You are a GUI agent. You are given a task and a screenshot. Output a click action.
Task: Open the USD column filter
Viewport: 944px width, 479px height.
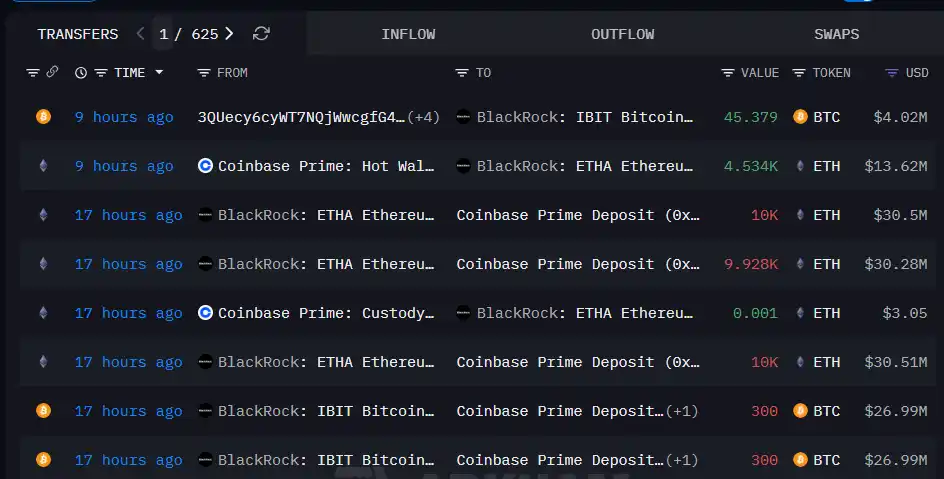pos(892,73)
